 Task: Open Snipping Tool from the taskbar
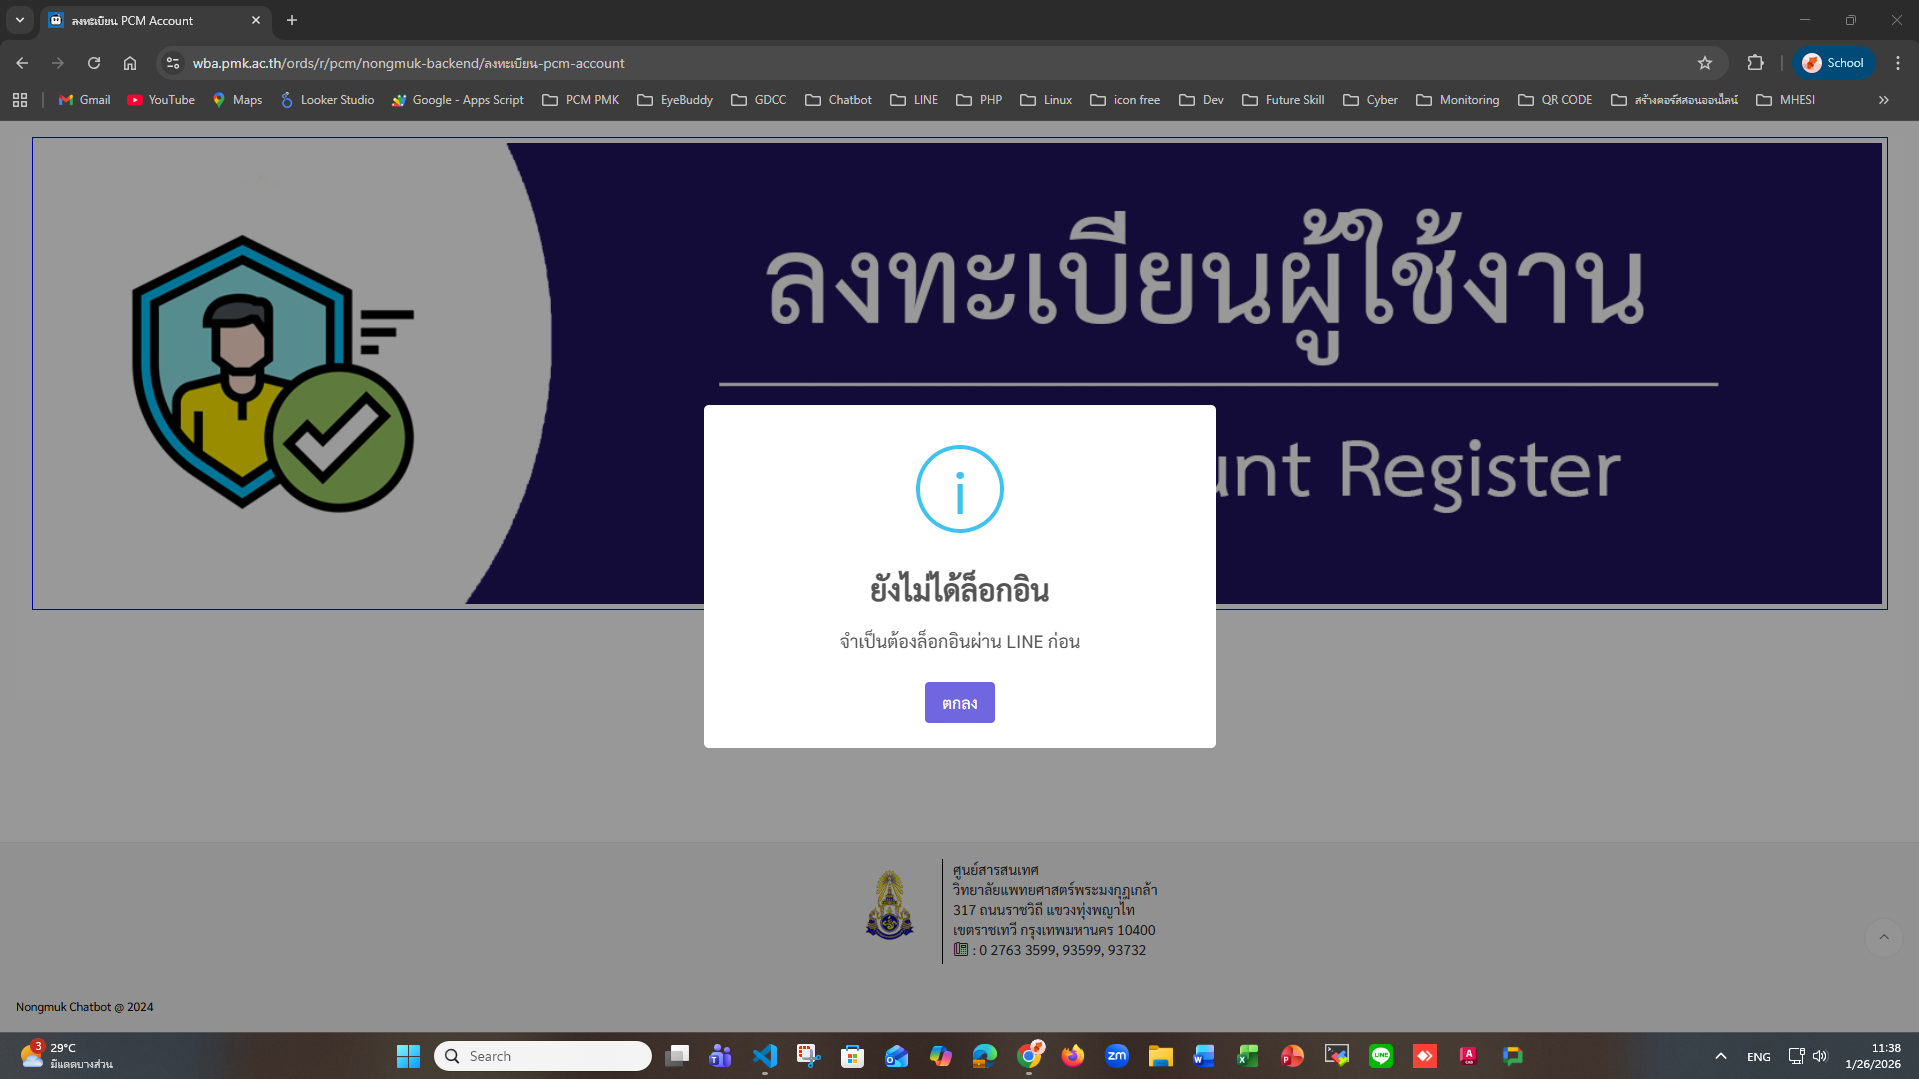(x=808, y=1055)
